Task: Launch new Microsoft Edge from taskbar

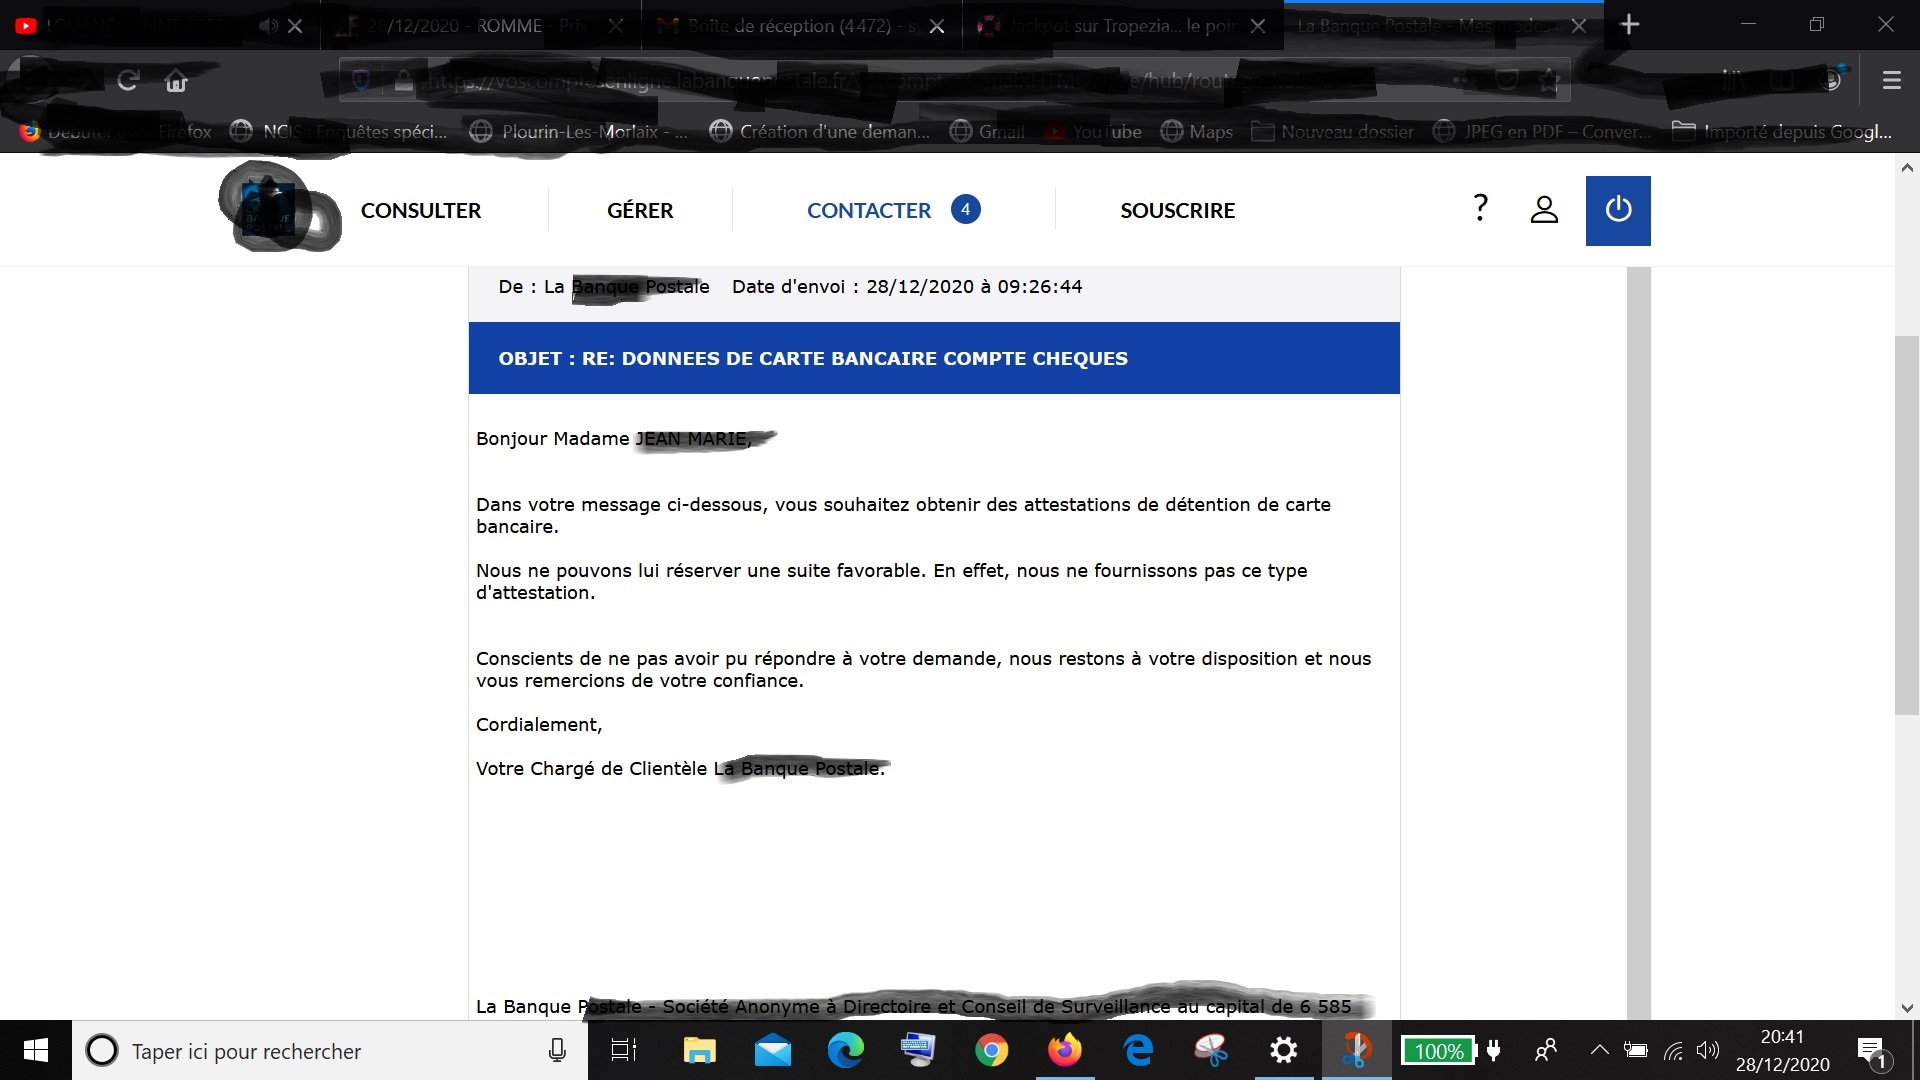Action: click(845, 1050)
